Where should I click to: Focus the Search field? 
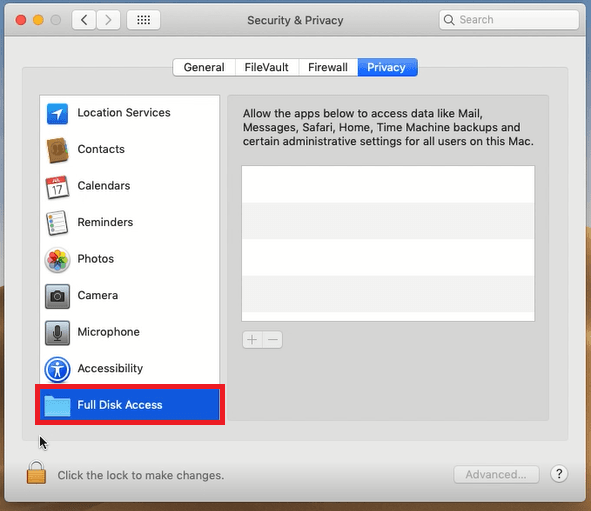tap(509, 20)
